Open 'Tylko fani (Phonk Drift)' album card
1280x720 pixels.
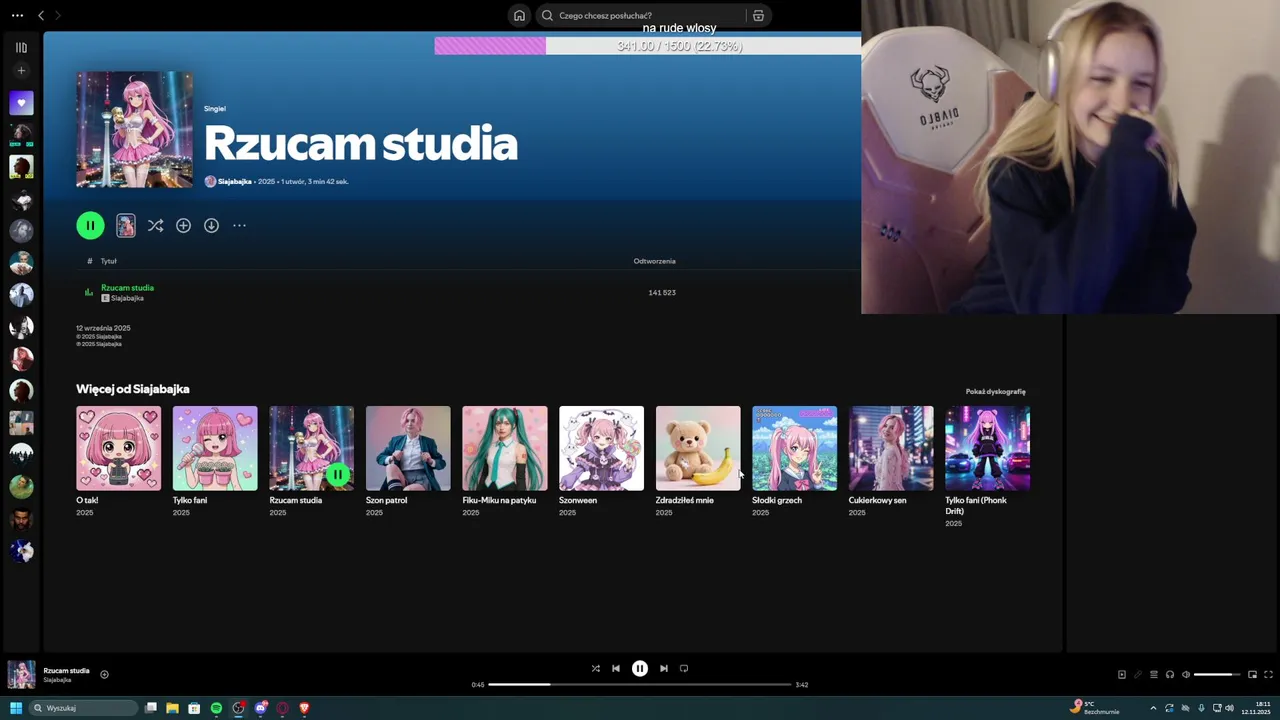987,465
